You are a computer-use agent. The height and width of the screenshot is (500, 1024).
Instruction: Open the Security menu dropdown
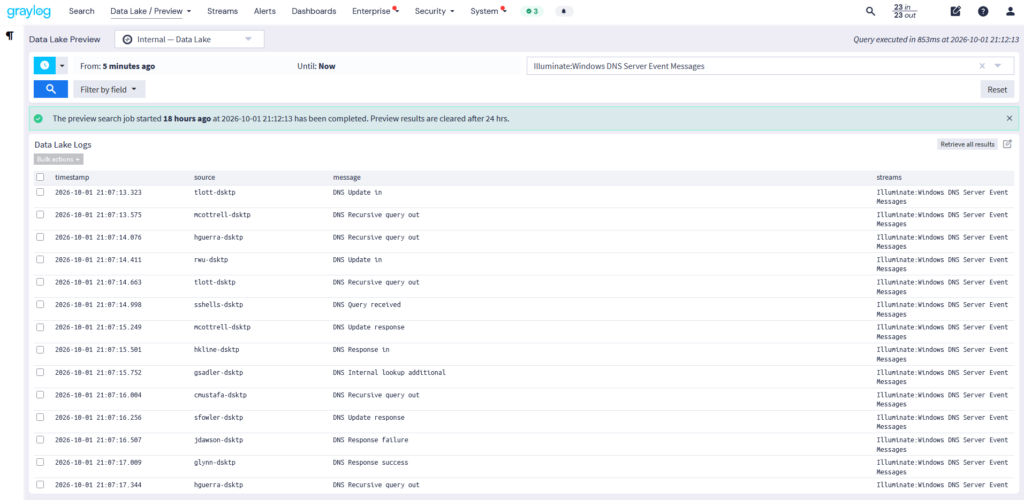435,11
